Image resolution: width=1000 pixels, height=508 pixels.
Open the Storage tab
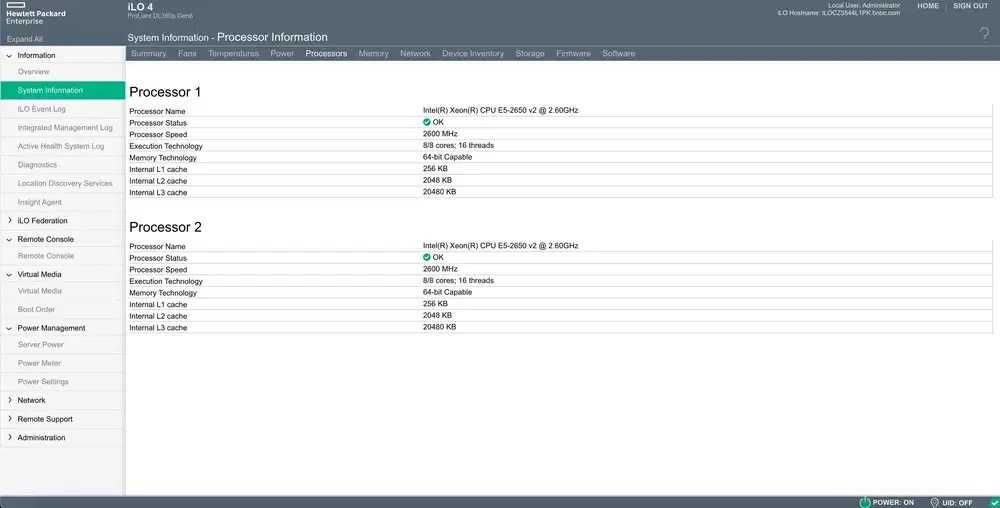[530, 54]
